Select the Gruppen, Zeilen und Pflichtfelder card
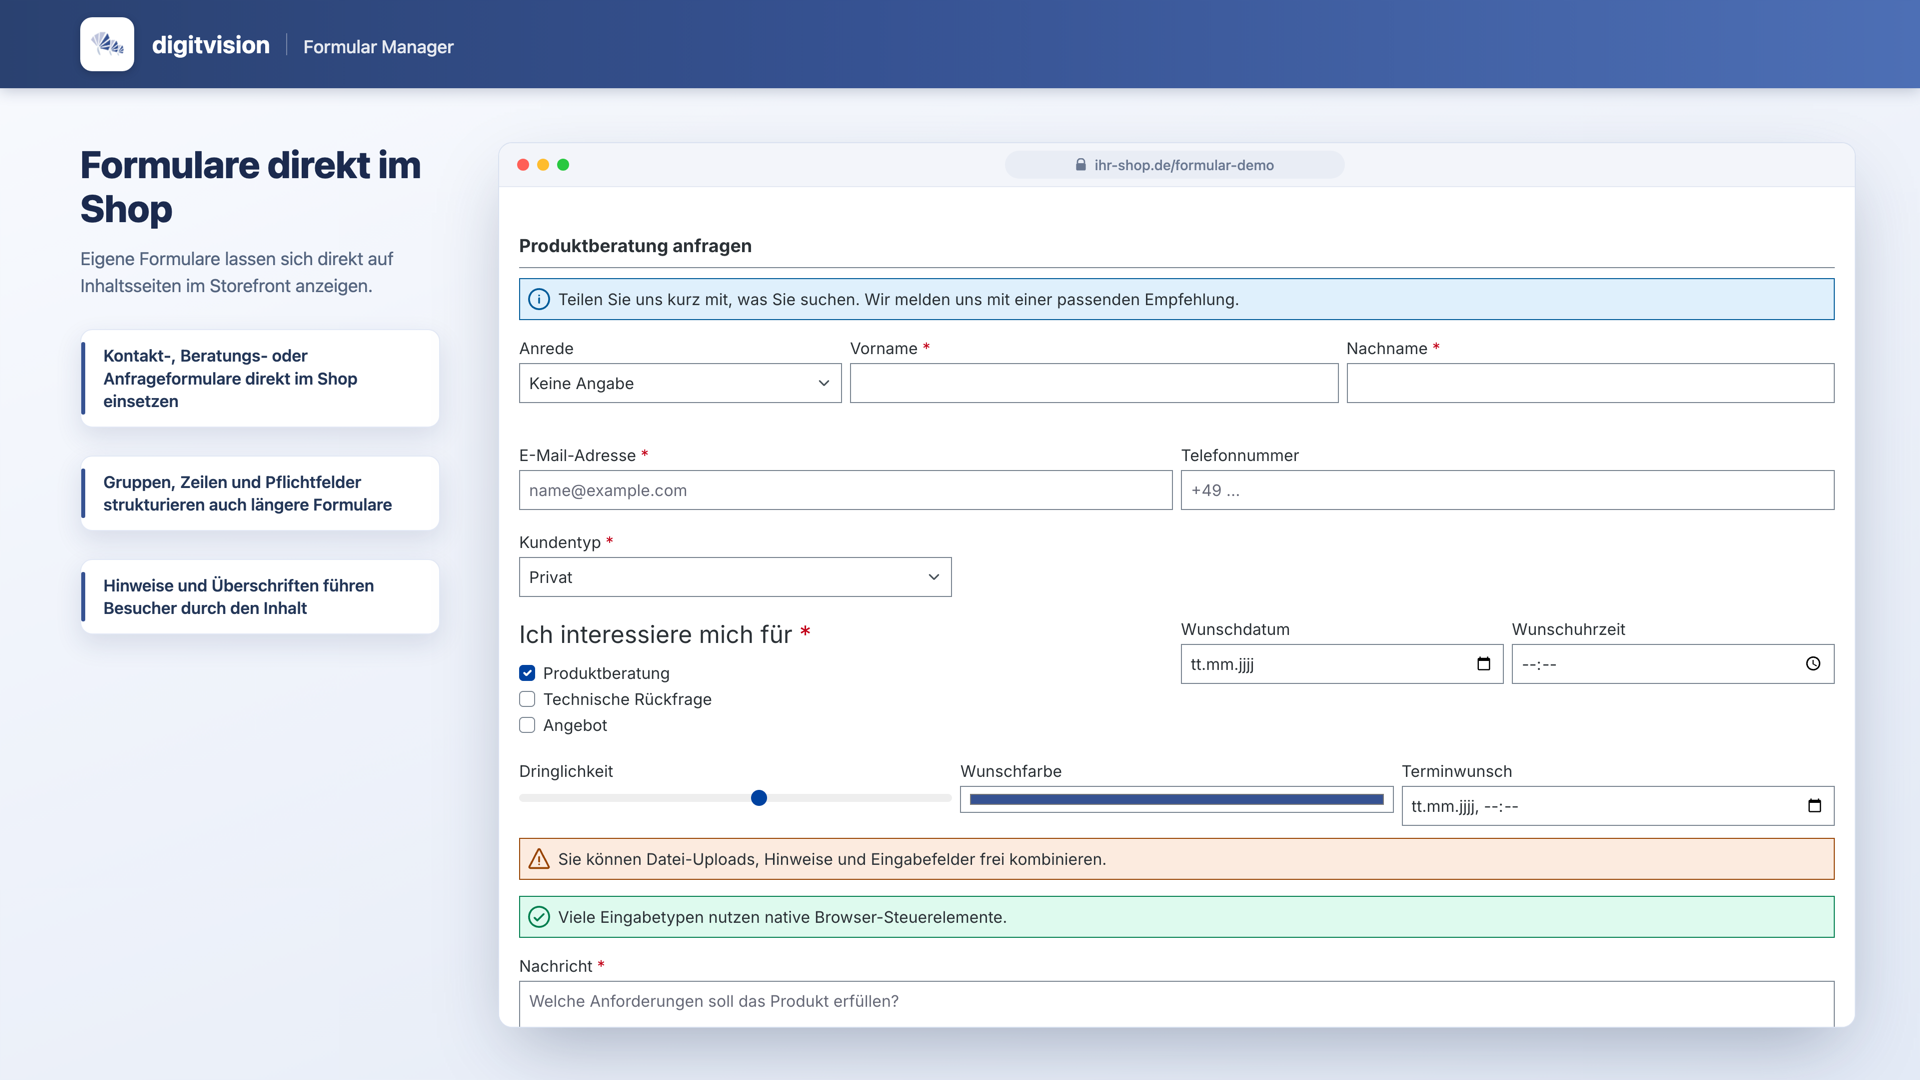The image size is (1920, 1080). (x=260, y=493)
